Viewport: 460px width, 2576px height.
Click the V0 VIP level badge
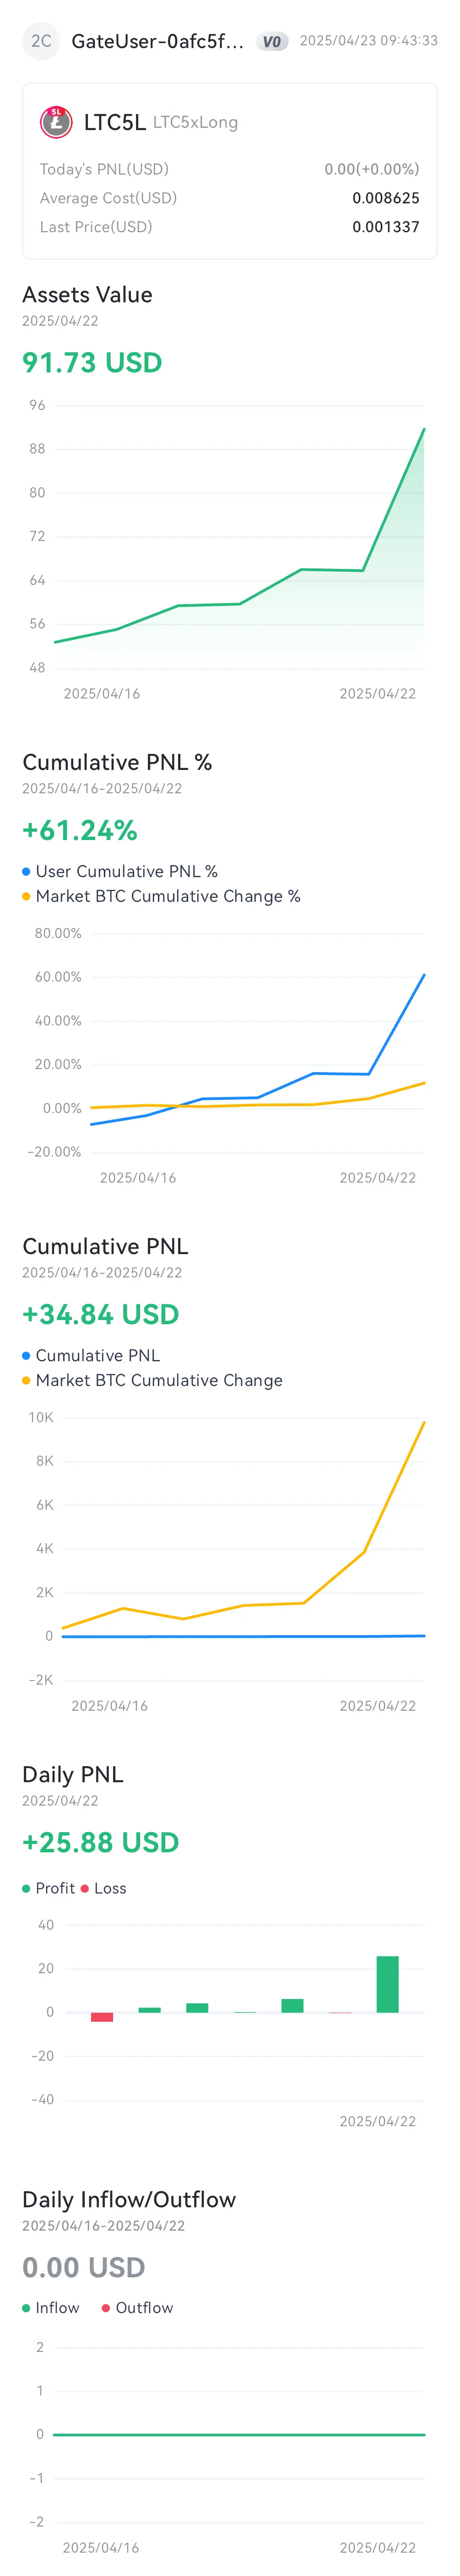tap(272, 41)
